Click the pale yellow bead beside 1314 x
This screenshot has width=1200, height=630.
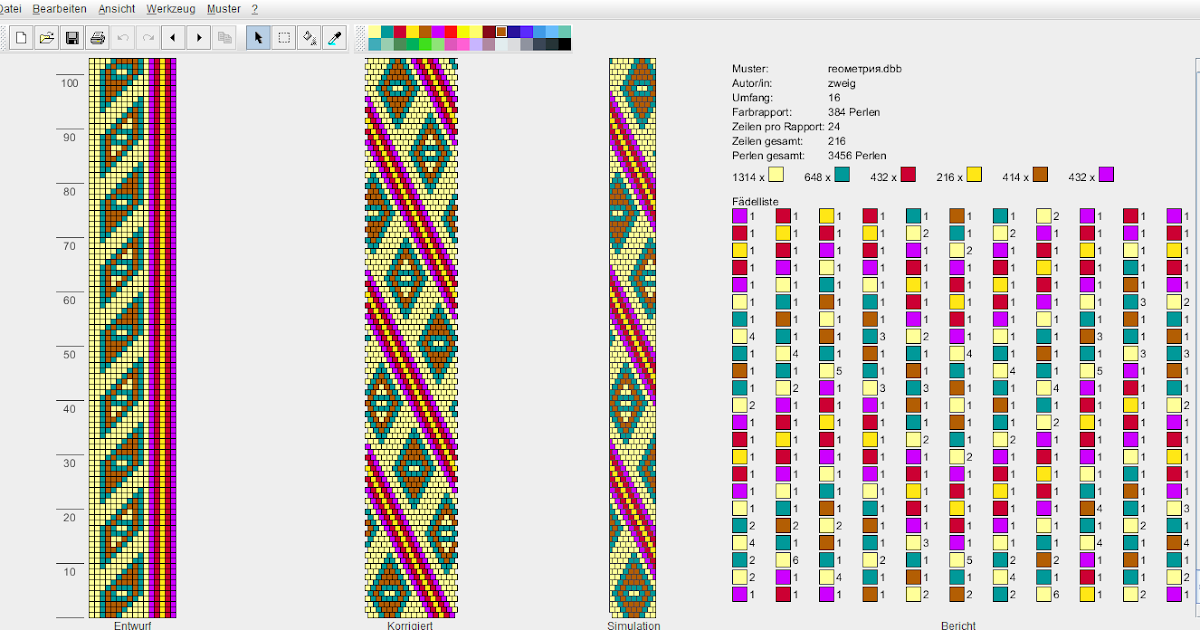(777, 175)
